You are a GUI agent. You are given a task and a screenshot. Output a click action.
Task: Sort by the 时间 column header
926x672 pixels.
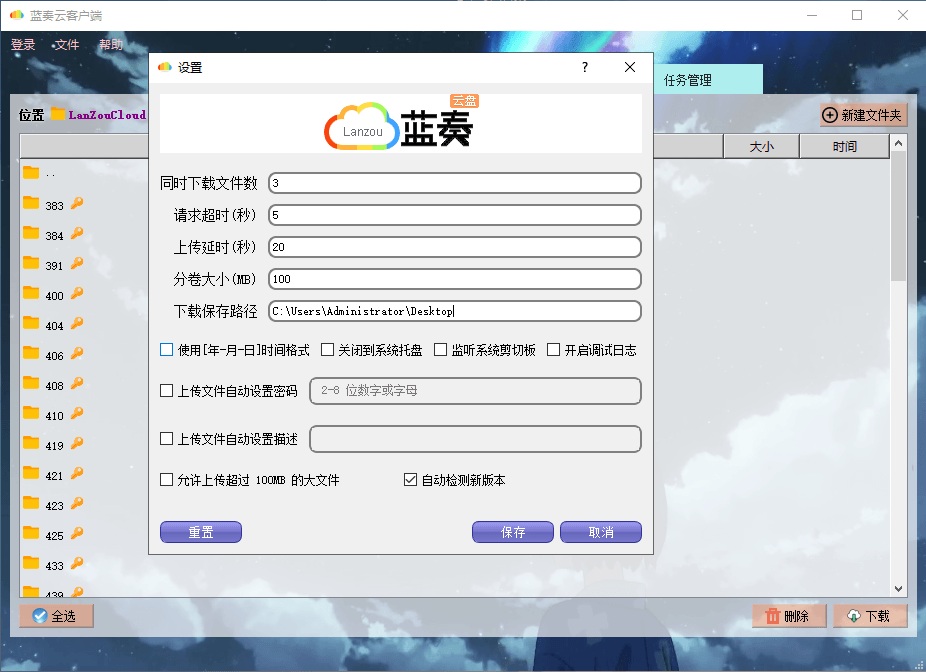[x=845, y=146]
